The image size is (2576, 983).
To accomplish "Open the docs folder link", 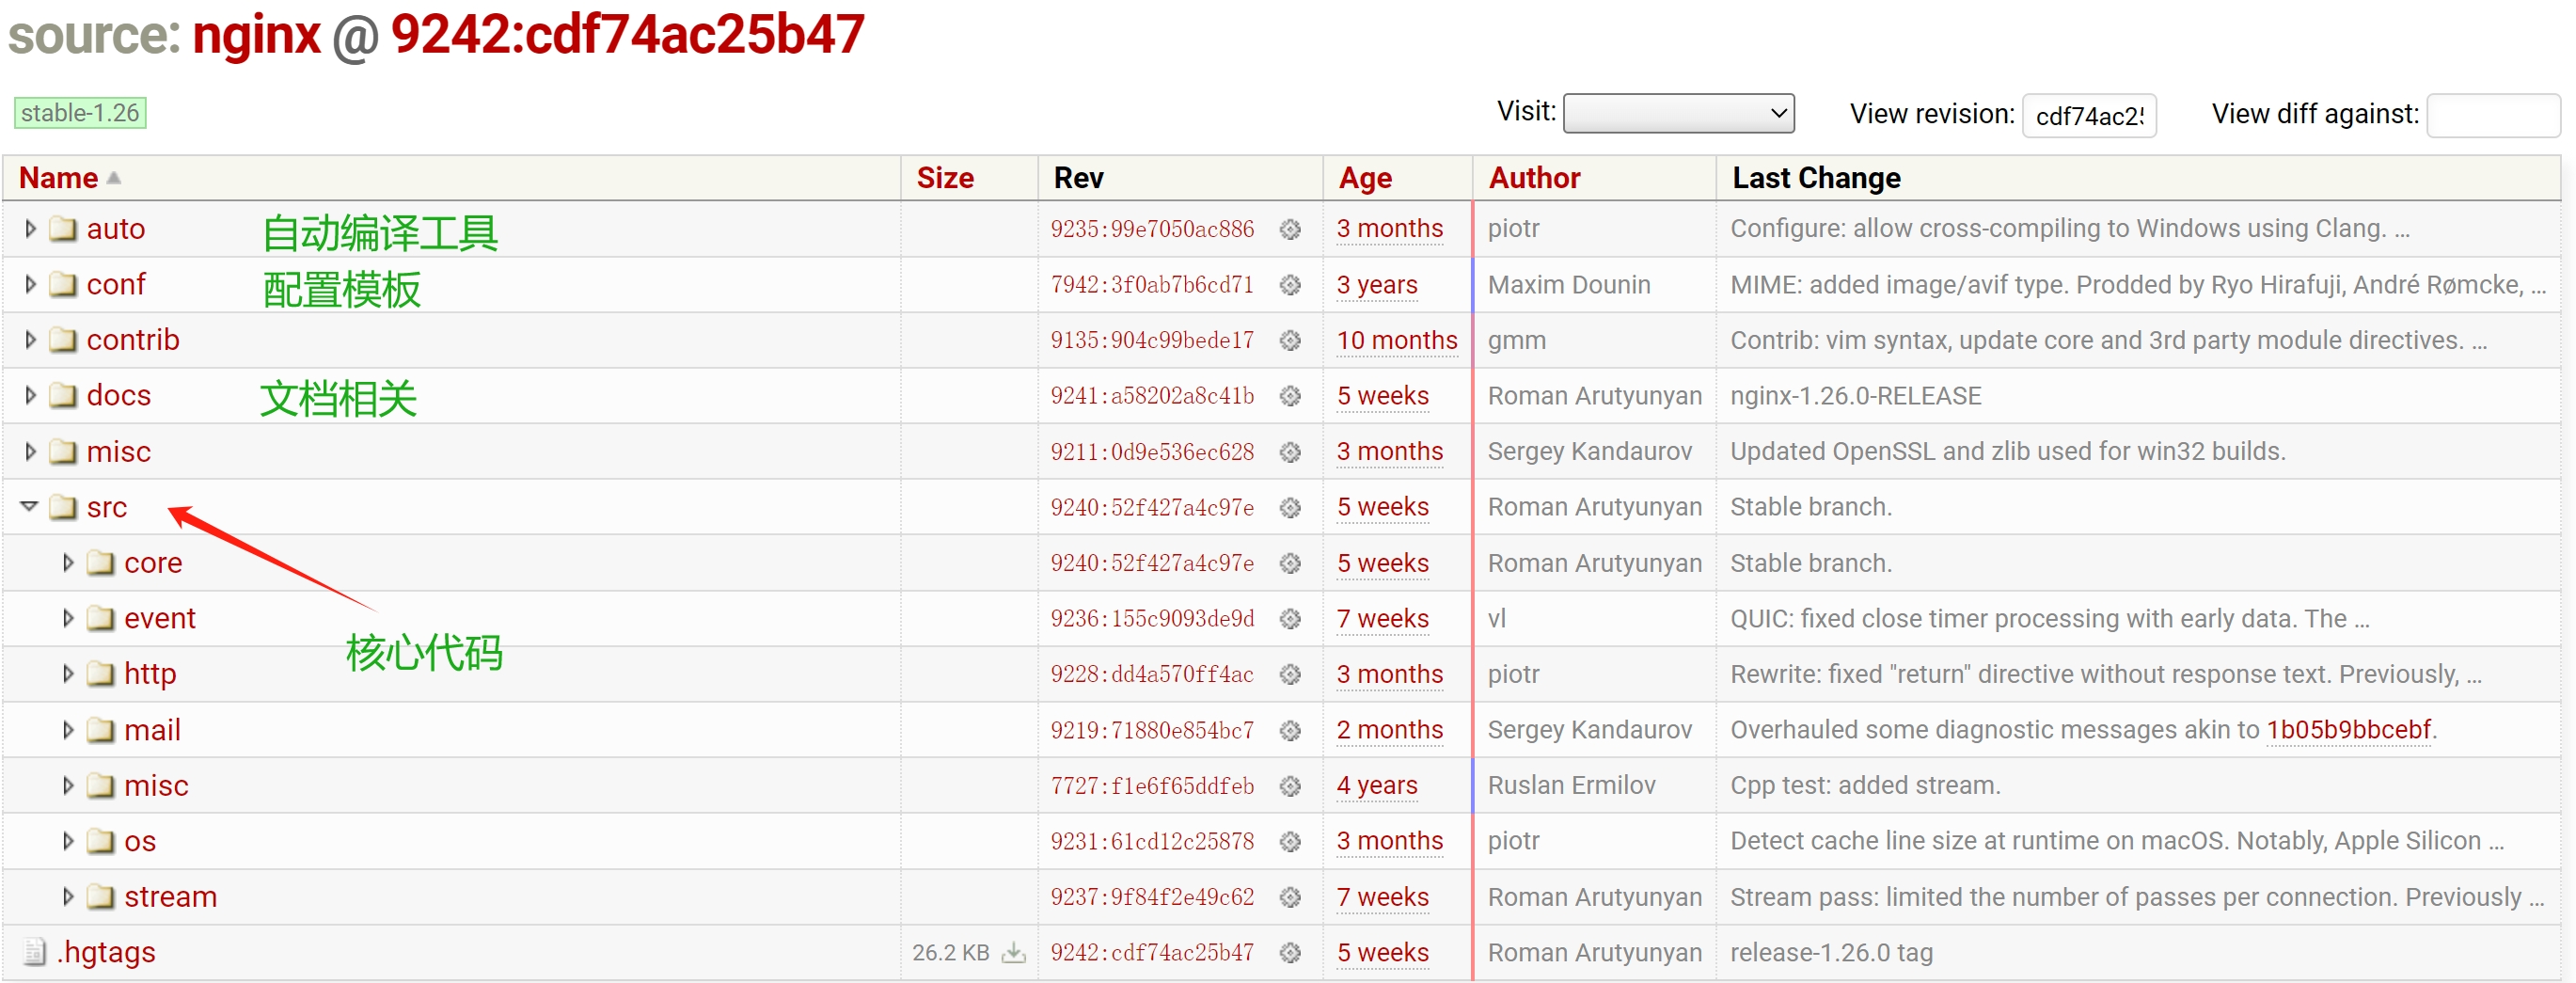I will click(x=118, y=396).
